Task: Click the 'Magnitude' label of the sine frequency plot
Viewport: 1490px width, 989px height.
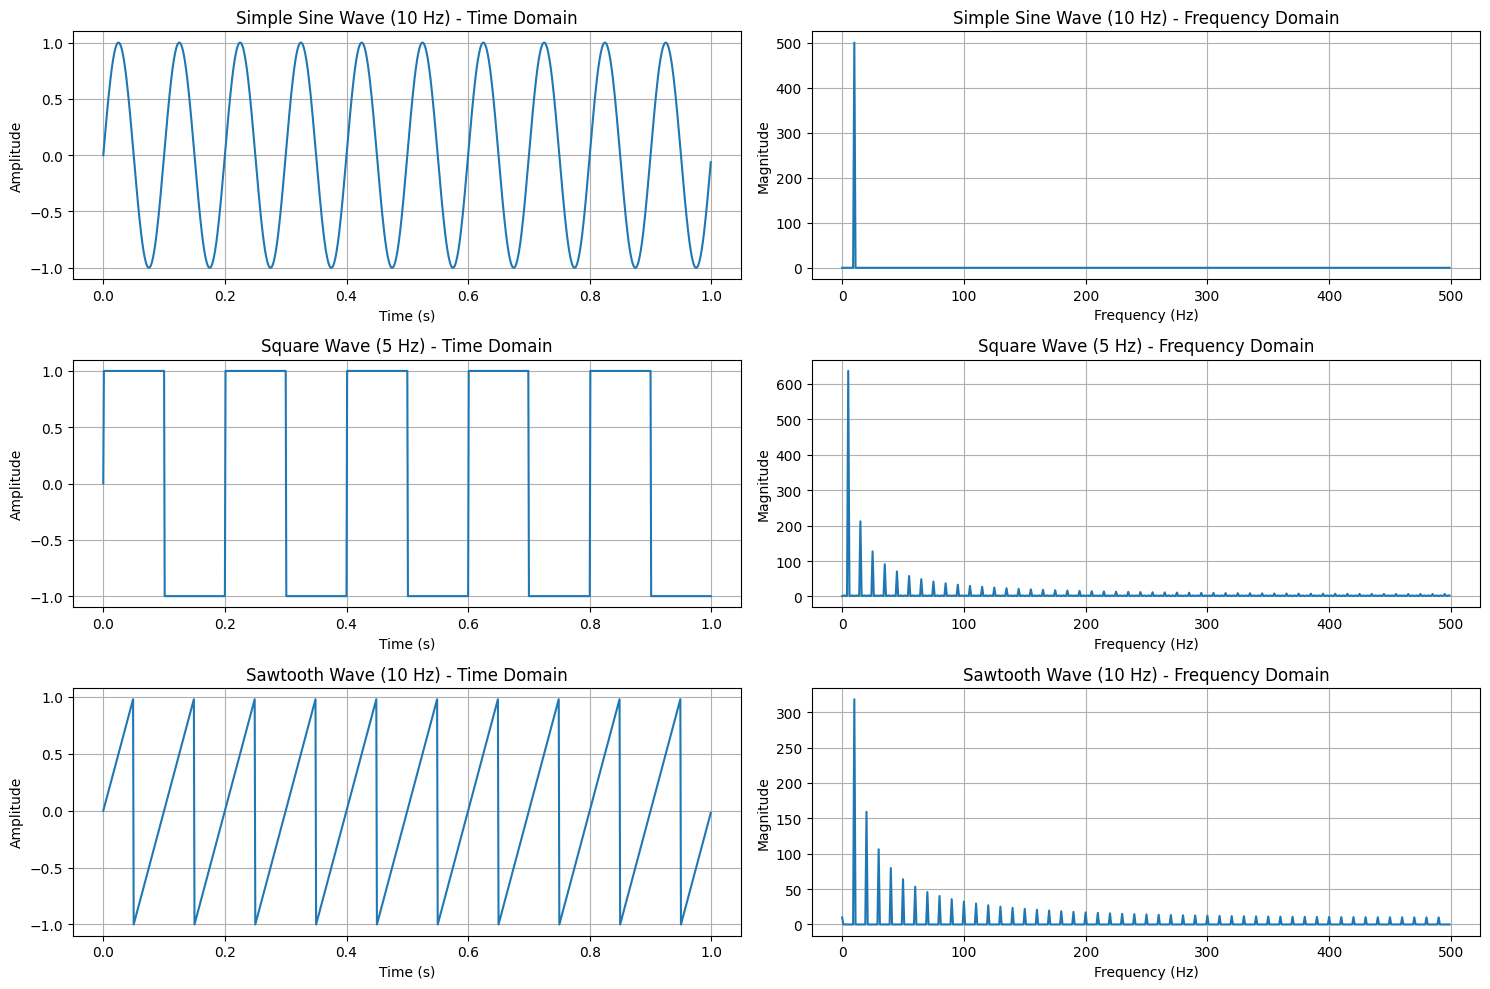Action: tap(764, 157)
